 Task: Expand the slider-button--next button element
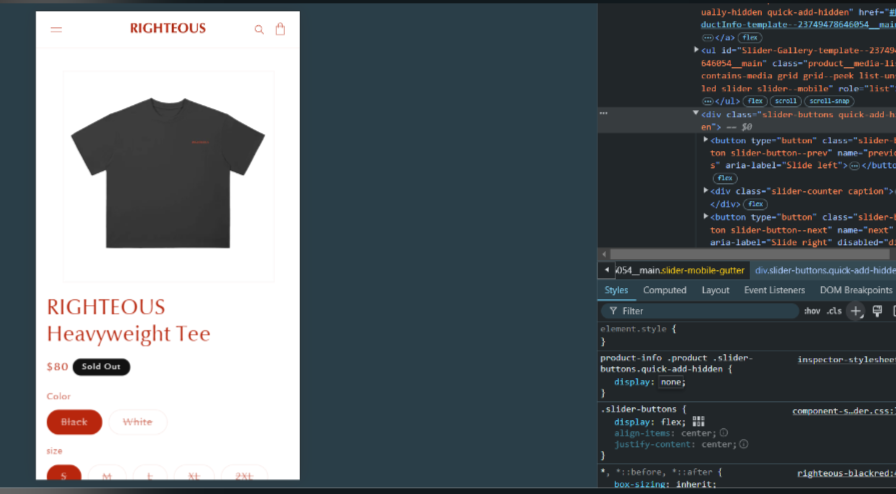pos(706,217)
